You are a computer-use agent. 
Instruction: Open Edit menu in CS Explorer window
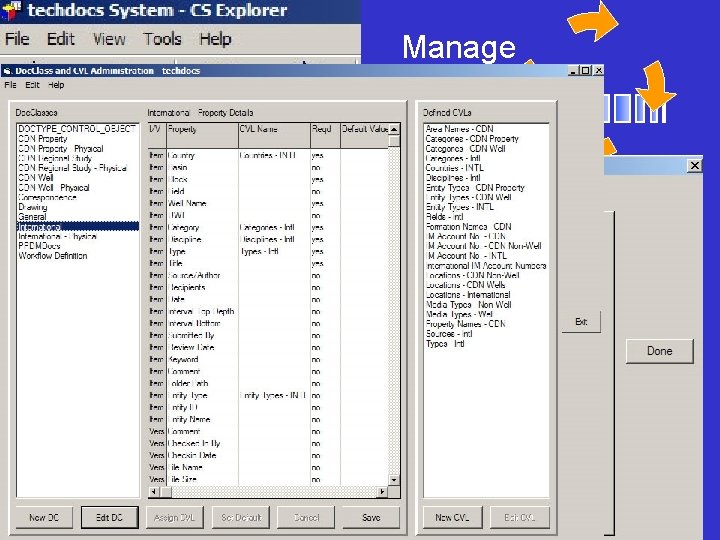pyautogui.click(x=61, y=39)
